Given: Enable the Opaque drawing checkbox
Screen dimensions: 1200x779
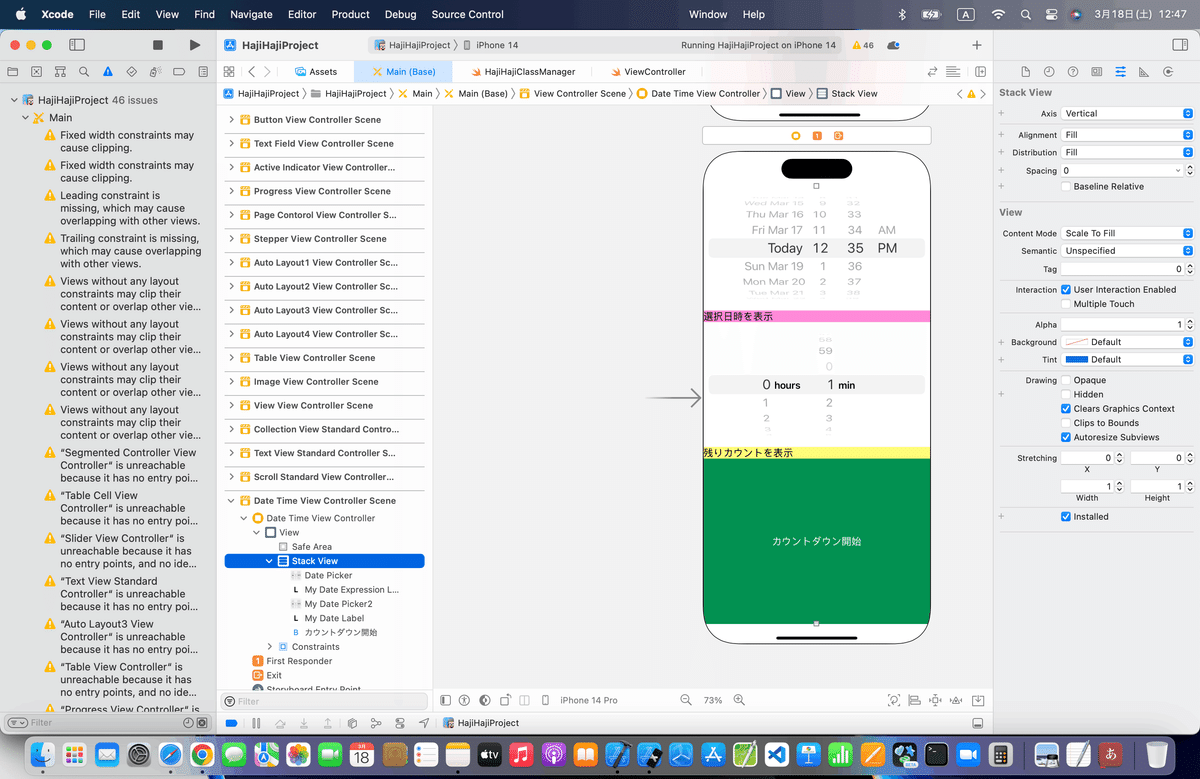Looking at the screenshot, I should click(x=1066, y=380).
